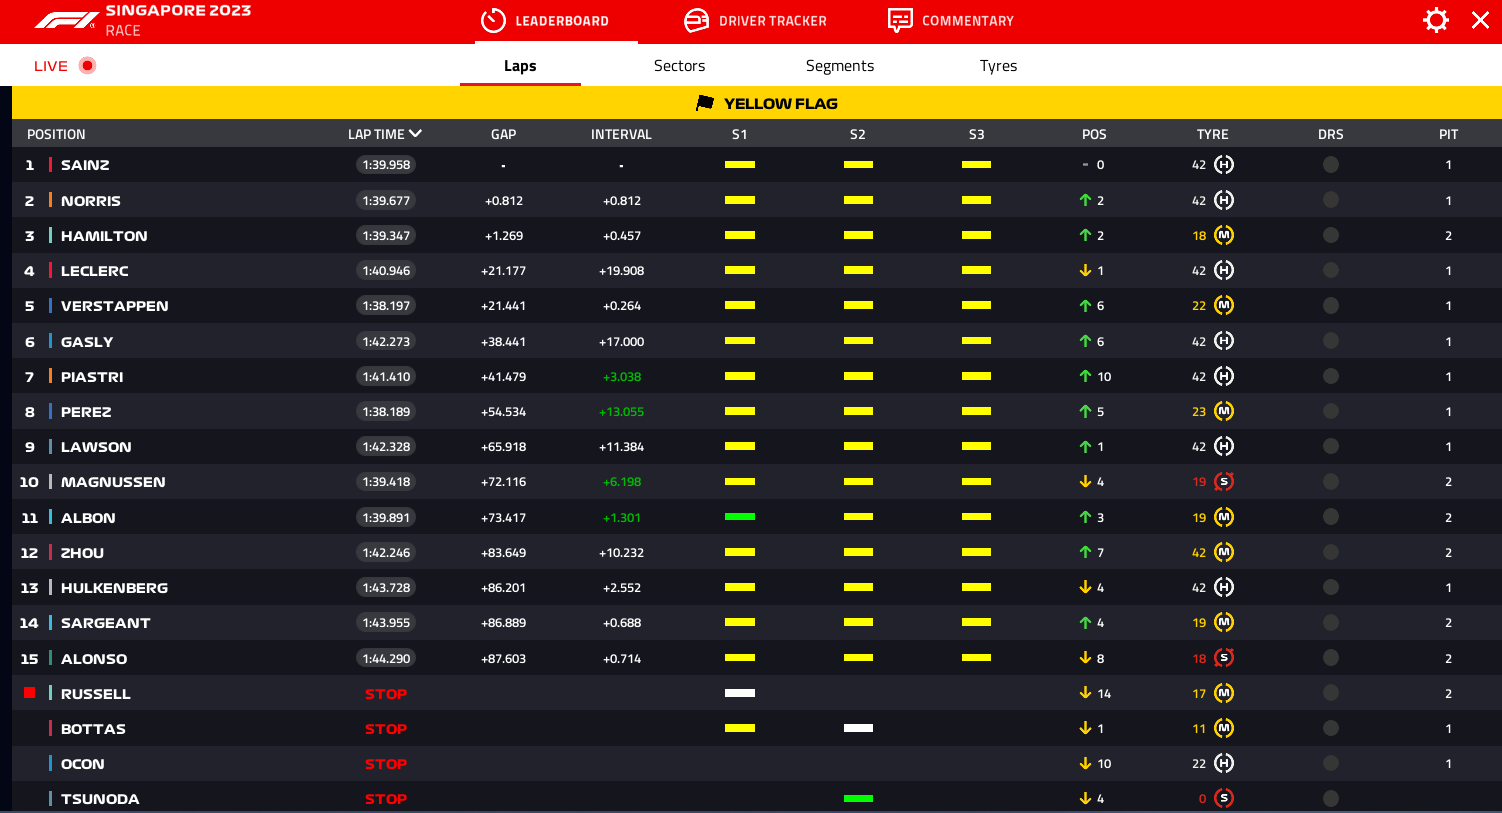Screen dimensions: 1502x813
Task: Switch to the Leaderboard tab
Action: [545, 20]
